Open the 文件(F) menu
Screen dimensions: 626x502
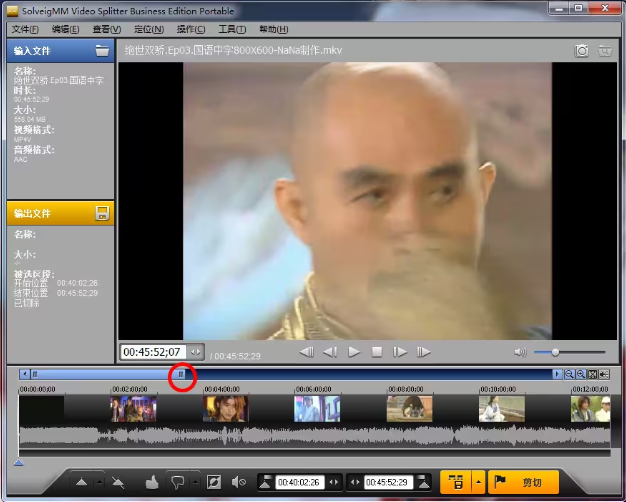pos(25,29)
